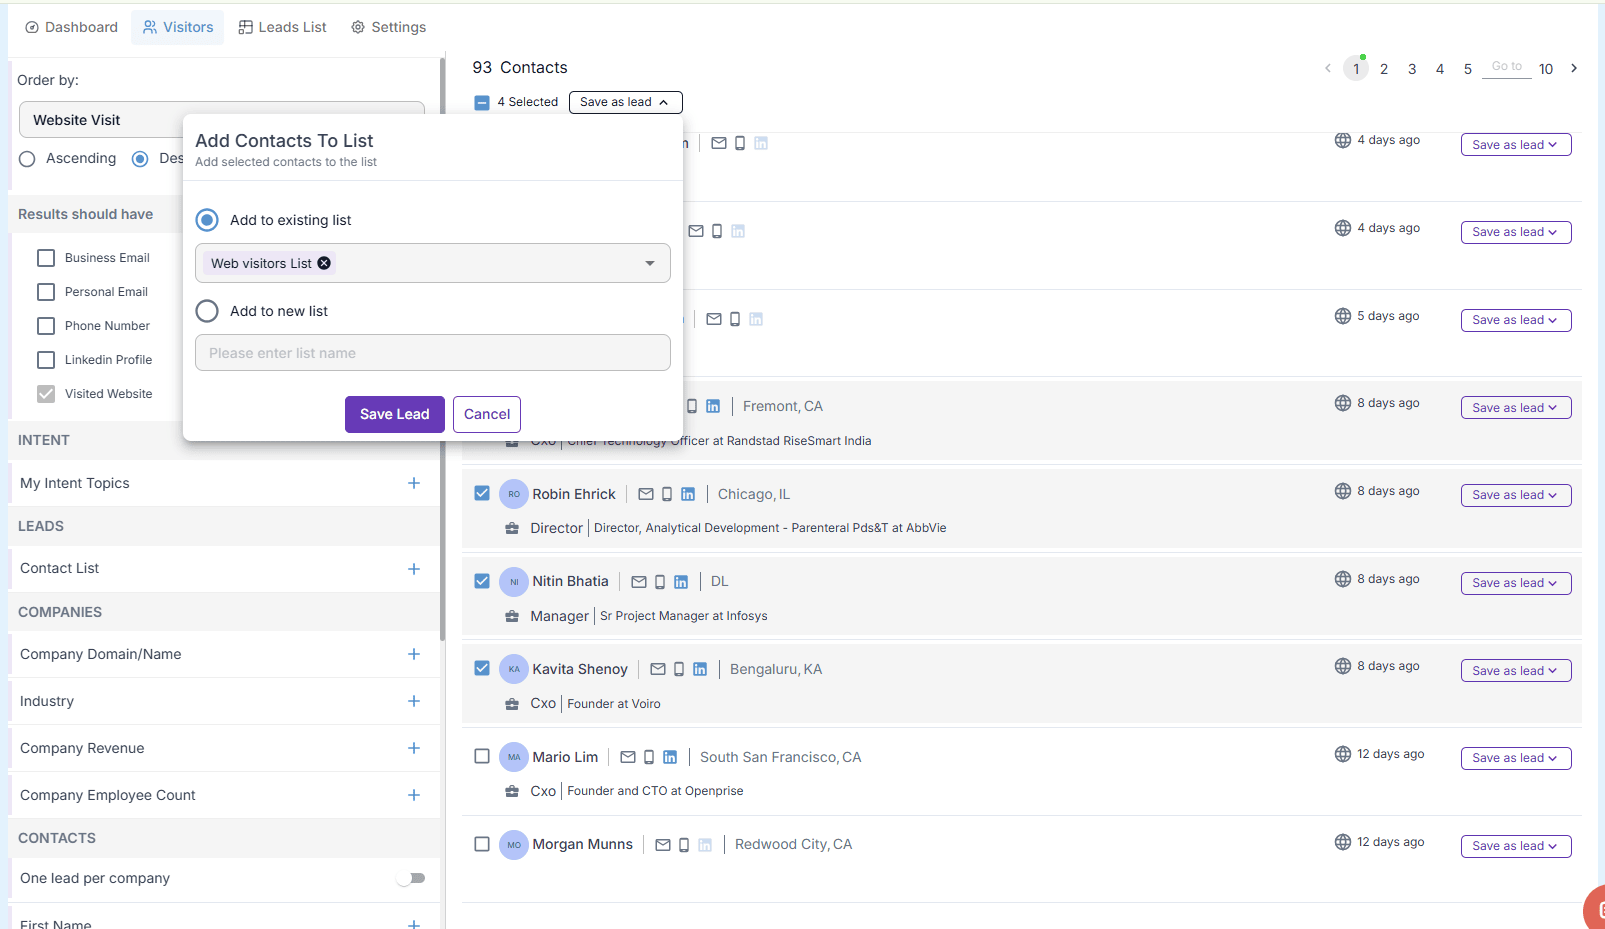Viewport: 1605px width, 929px height.
Task: Click email icon next to Morgan Munns
Action: [663, 845]
